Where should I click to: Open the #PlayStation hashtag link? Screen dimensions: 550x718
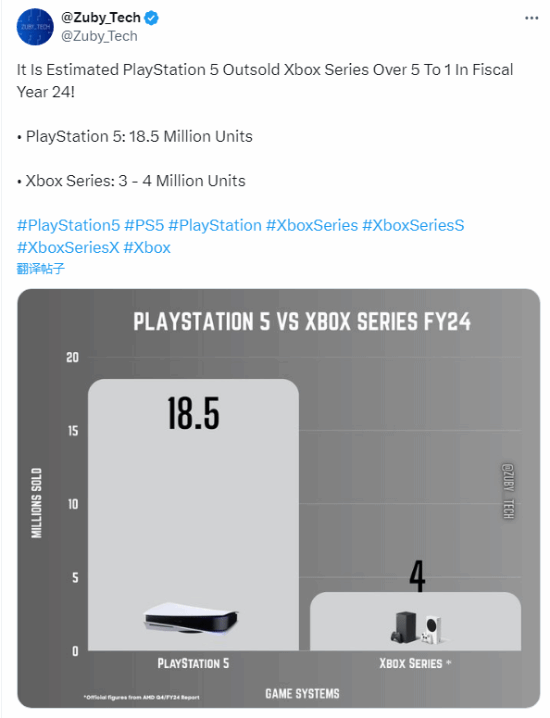(215, 225)
